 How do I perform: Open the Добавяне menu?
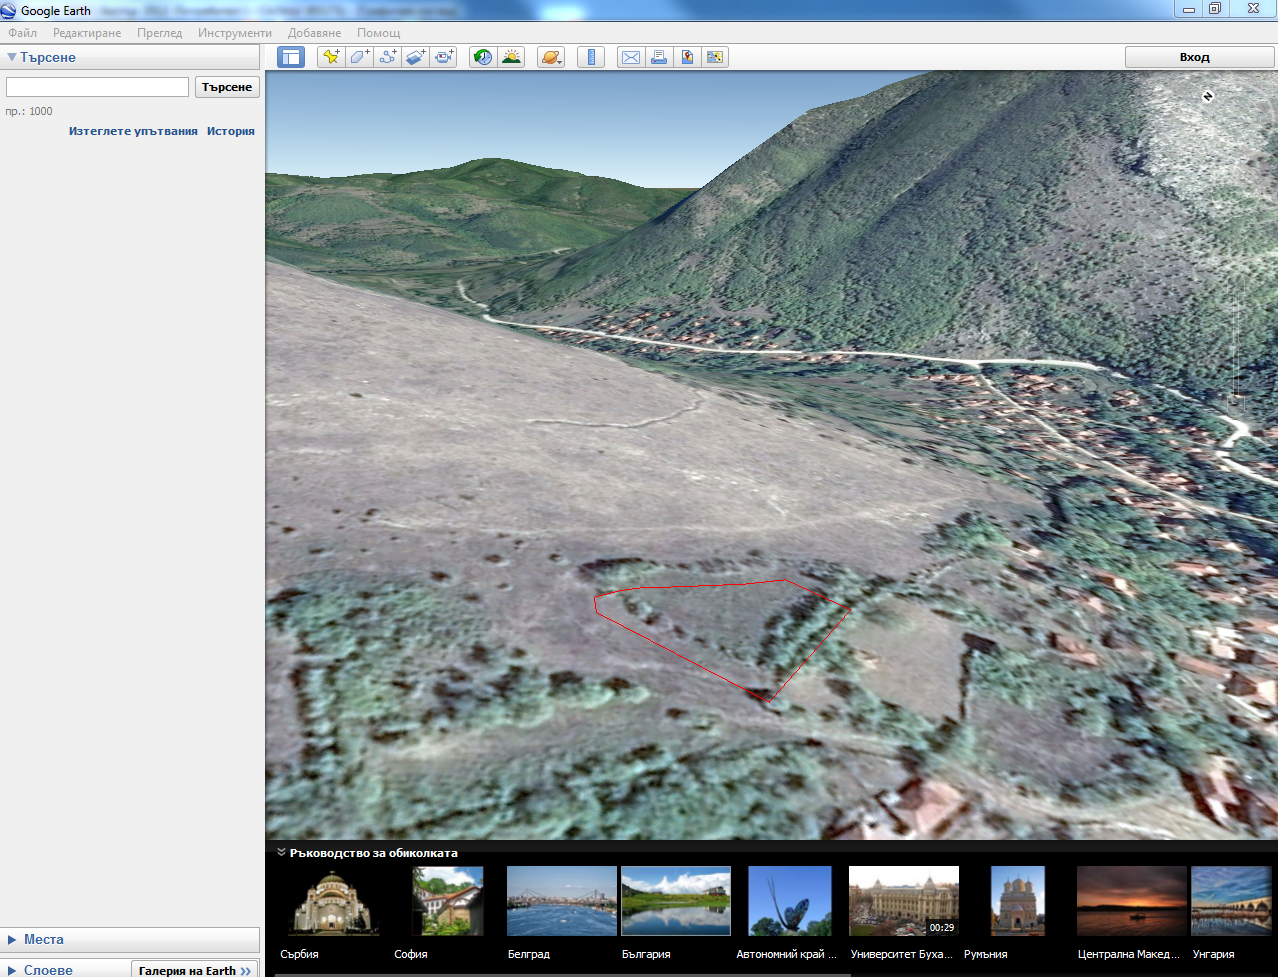314,33
